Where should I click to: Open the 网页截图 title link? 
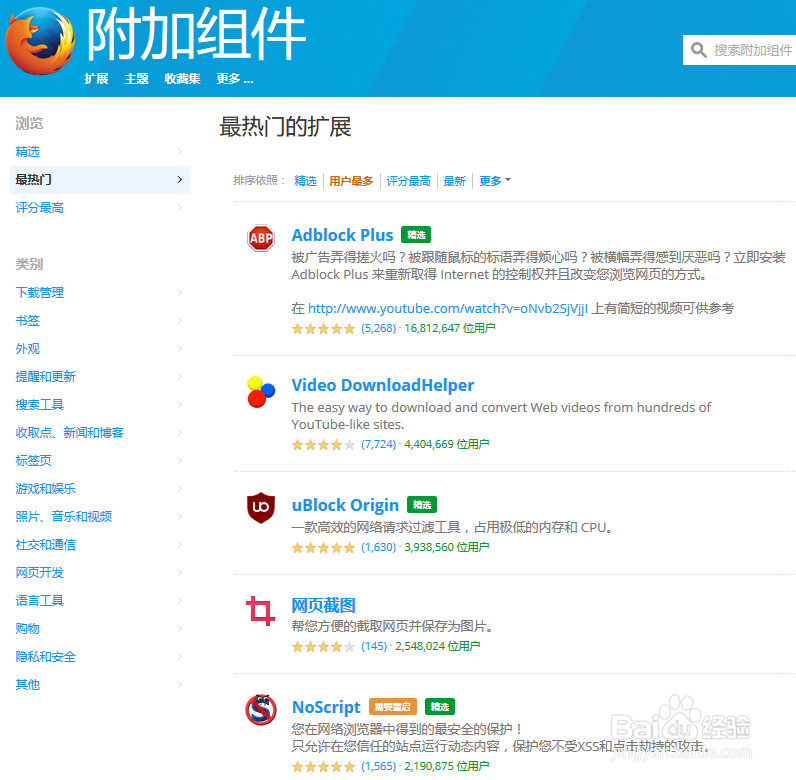(x=323, y=605)
